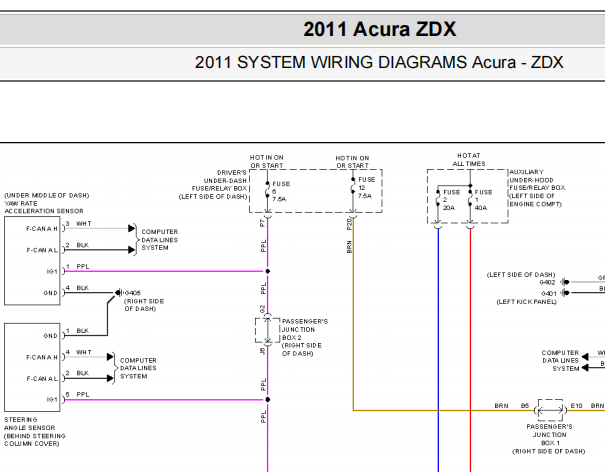Viewport: 605px width, 472px height.
Task: Click the 'PASSENGER'S JUNCTION BOX 1' label
Action: (x=549, y=435)
